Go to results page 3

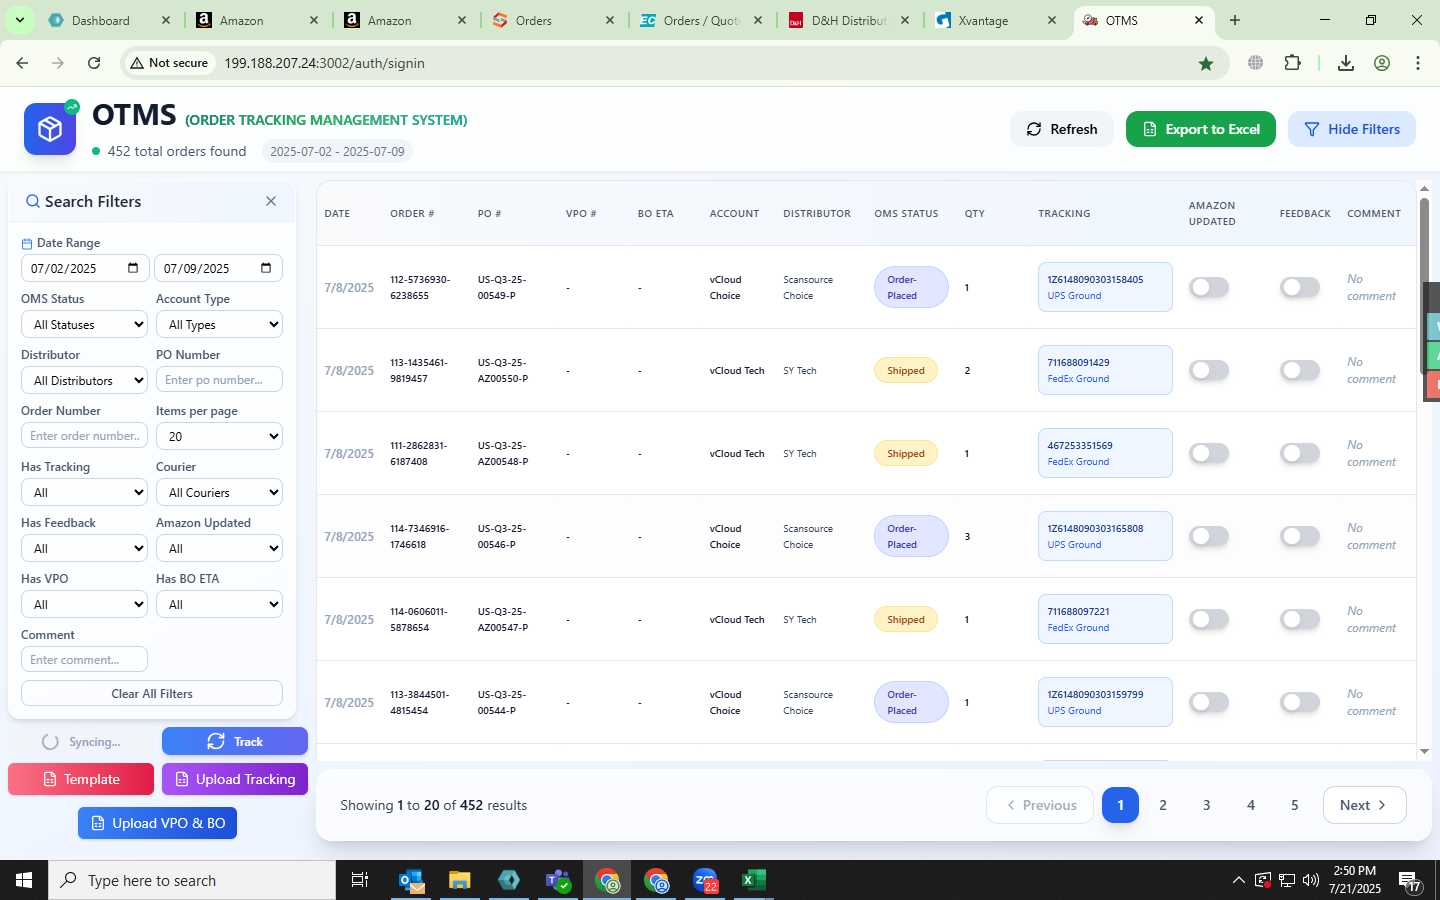tap(1207, 805)
